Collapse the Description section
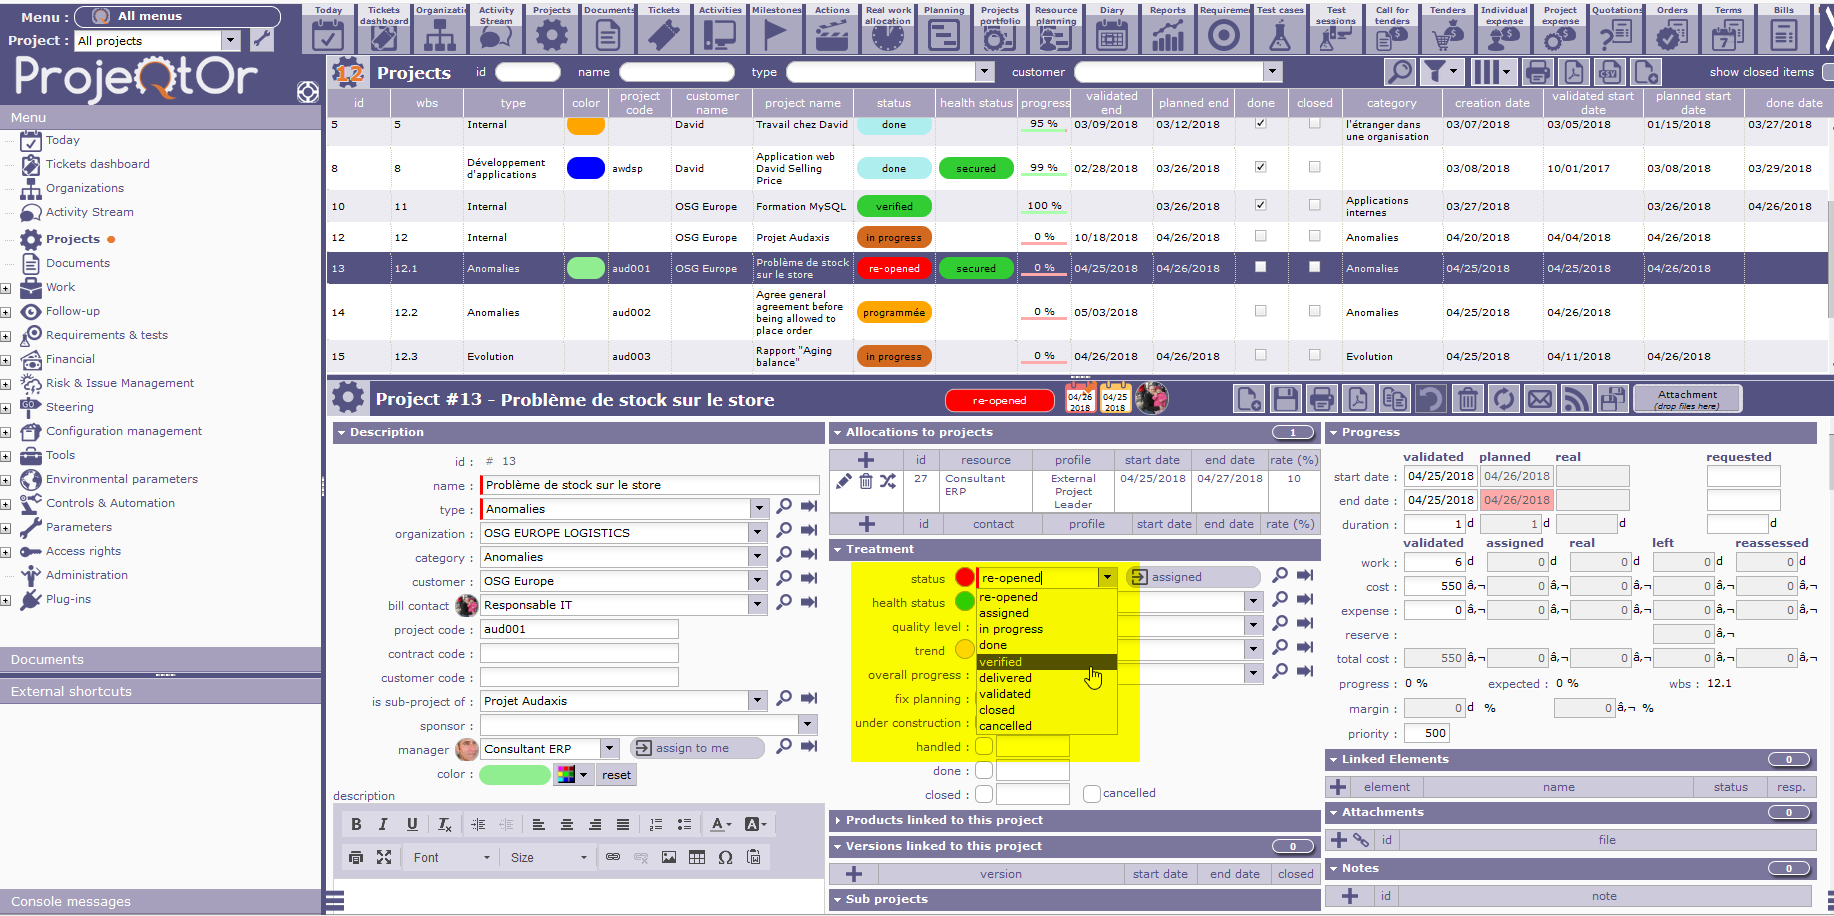Image resolution: width=1834 pixels, height=916 pixels. coord(342,433)
